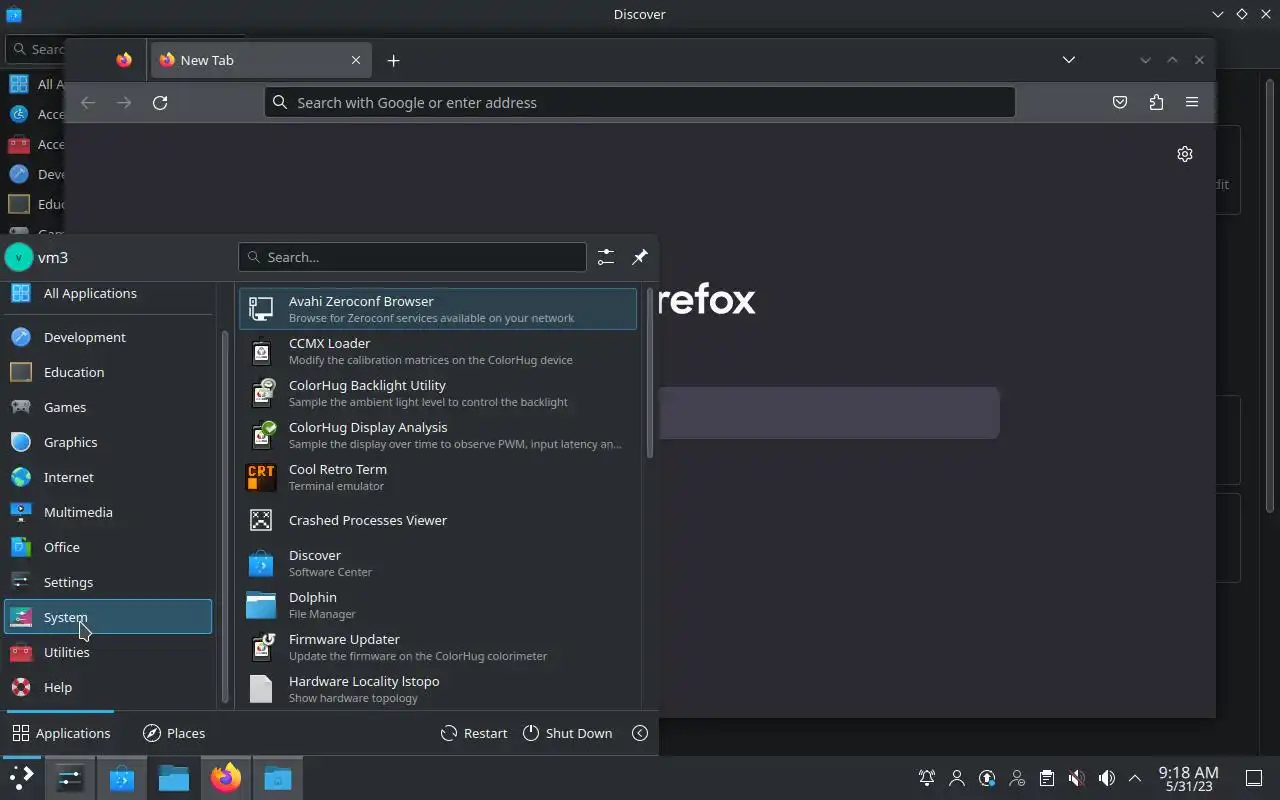Open Firefox list all tabs dropdown
1280x800 pixels.
pyautogui.click(x=1069, y=60)
